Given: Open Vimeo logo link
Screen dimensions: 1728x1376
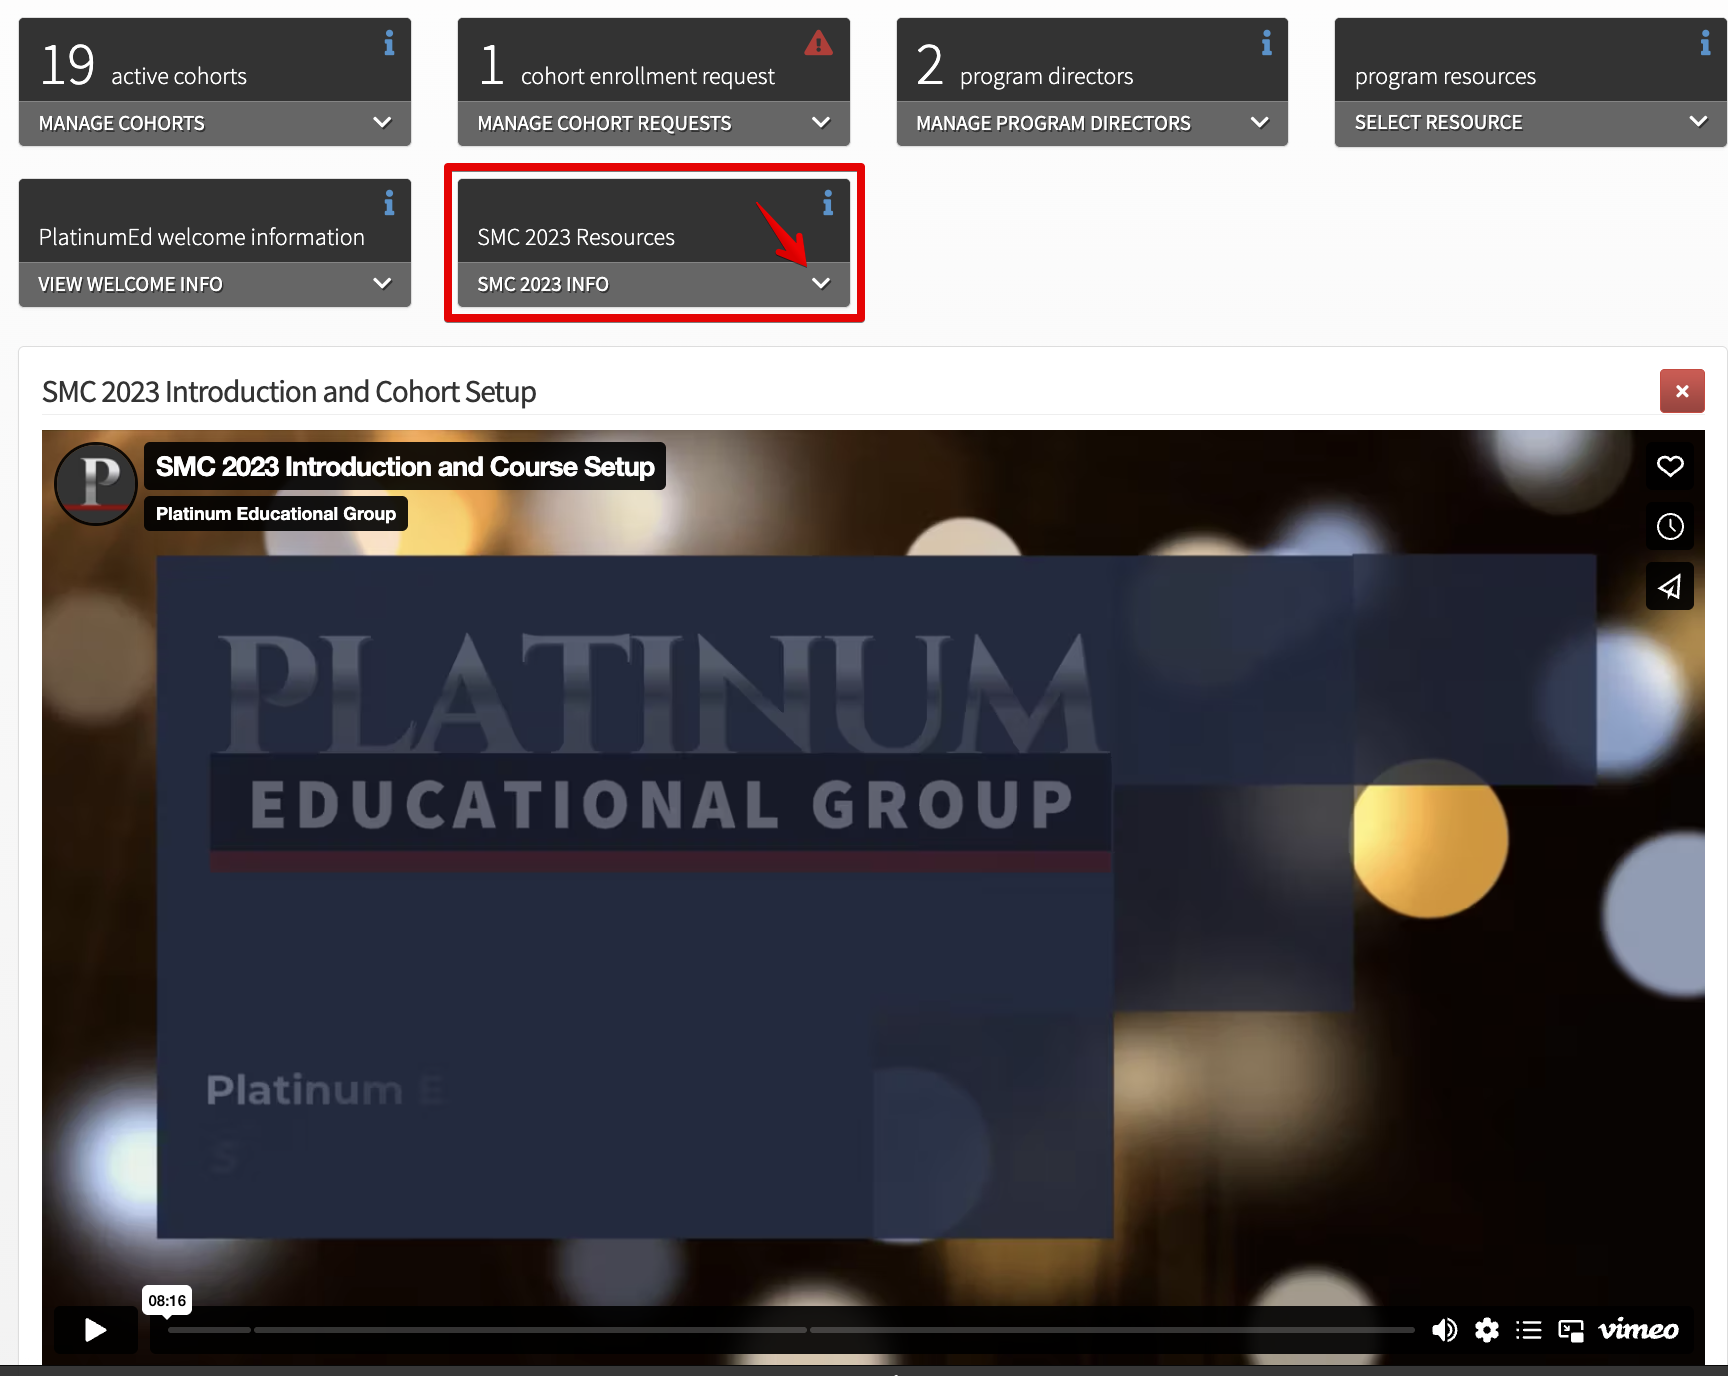Looking at the screenshot, I should (x=1638, y=1329).
